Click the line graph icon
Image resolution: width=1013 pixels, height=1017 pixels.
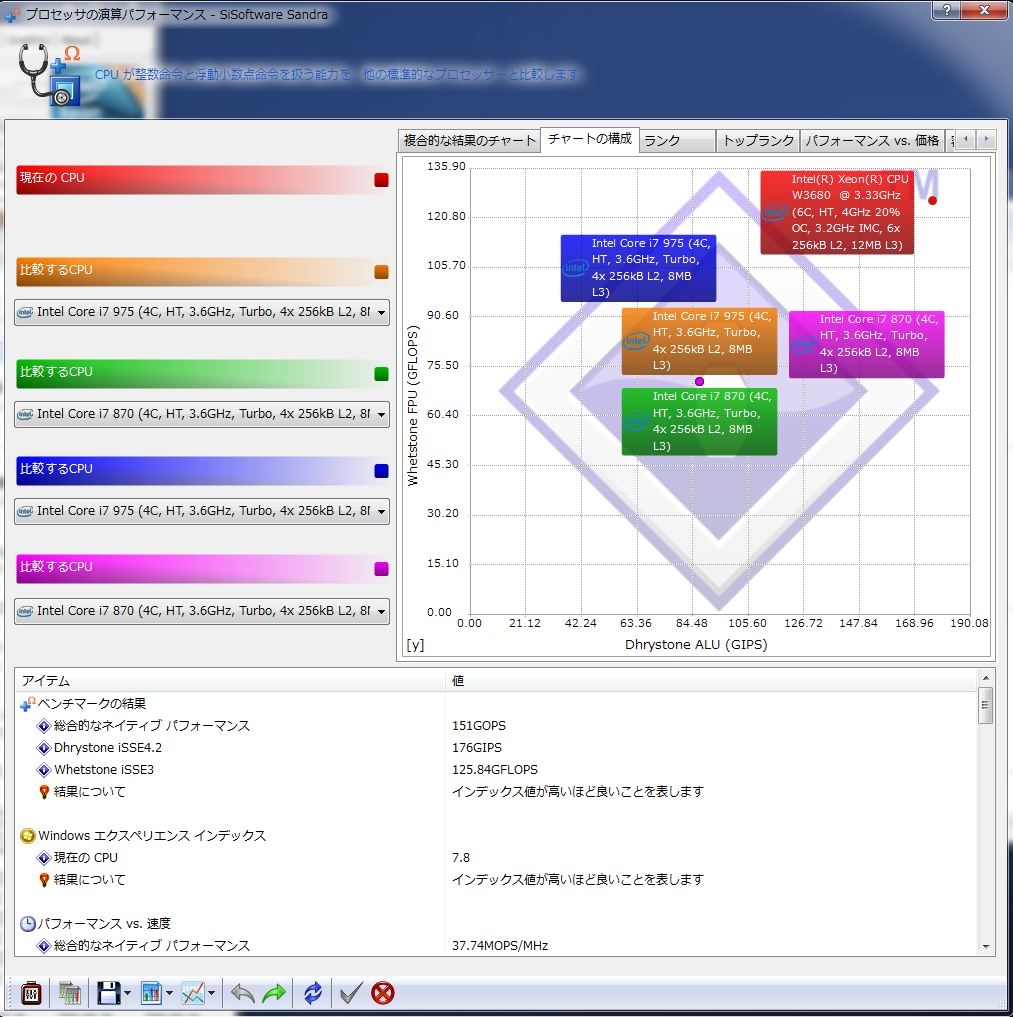pyautogui.click(x=193, y=992)
